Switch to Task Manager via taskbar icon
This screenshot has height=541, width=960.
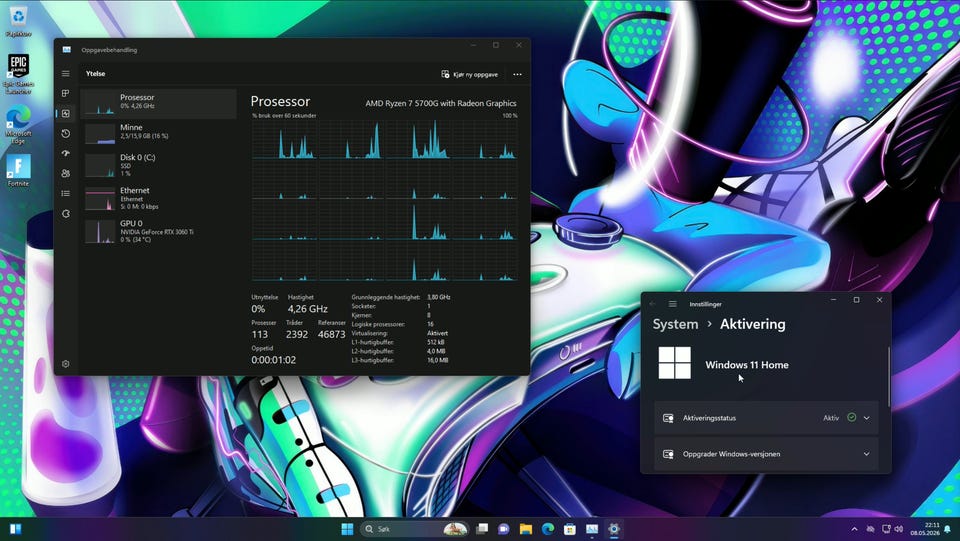[592, 529]
